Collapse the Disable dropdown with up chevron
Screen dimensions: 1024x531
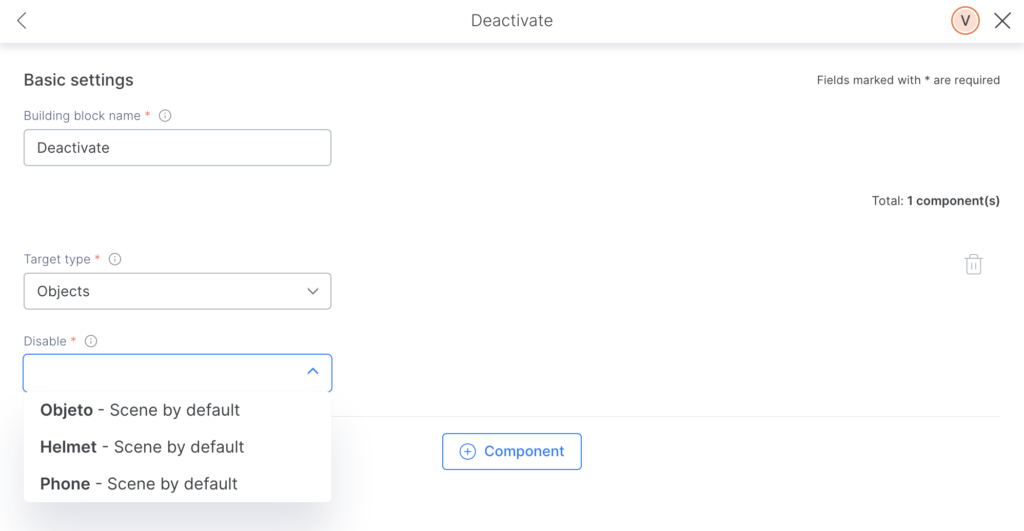pyautogui.click(x=313, y=371)
